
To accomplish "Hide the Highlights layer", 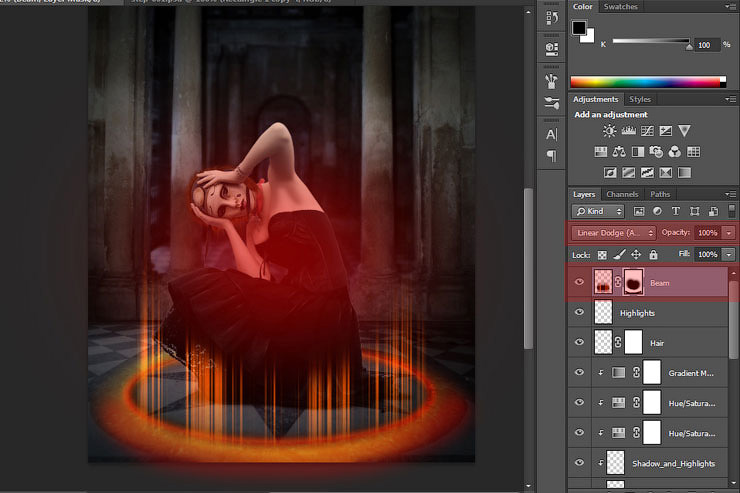I will pos(579,313).
